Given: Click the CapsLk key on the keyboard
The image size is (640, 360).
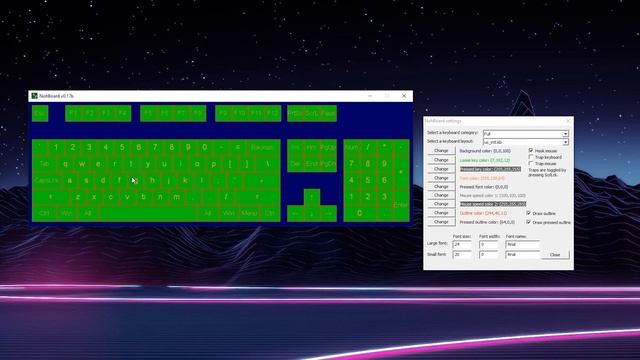Looking at the screenshot, I should [x=47, y=180].
